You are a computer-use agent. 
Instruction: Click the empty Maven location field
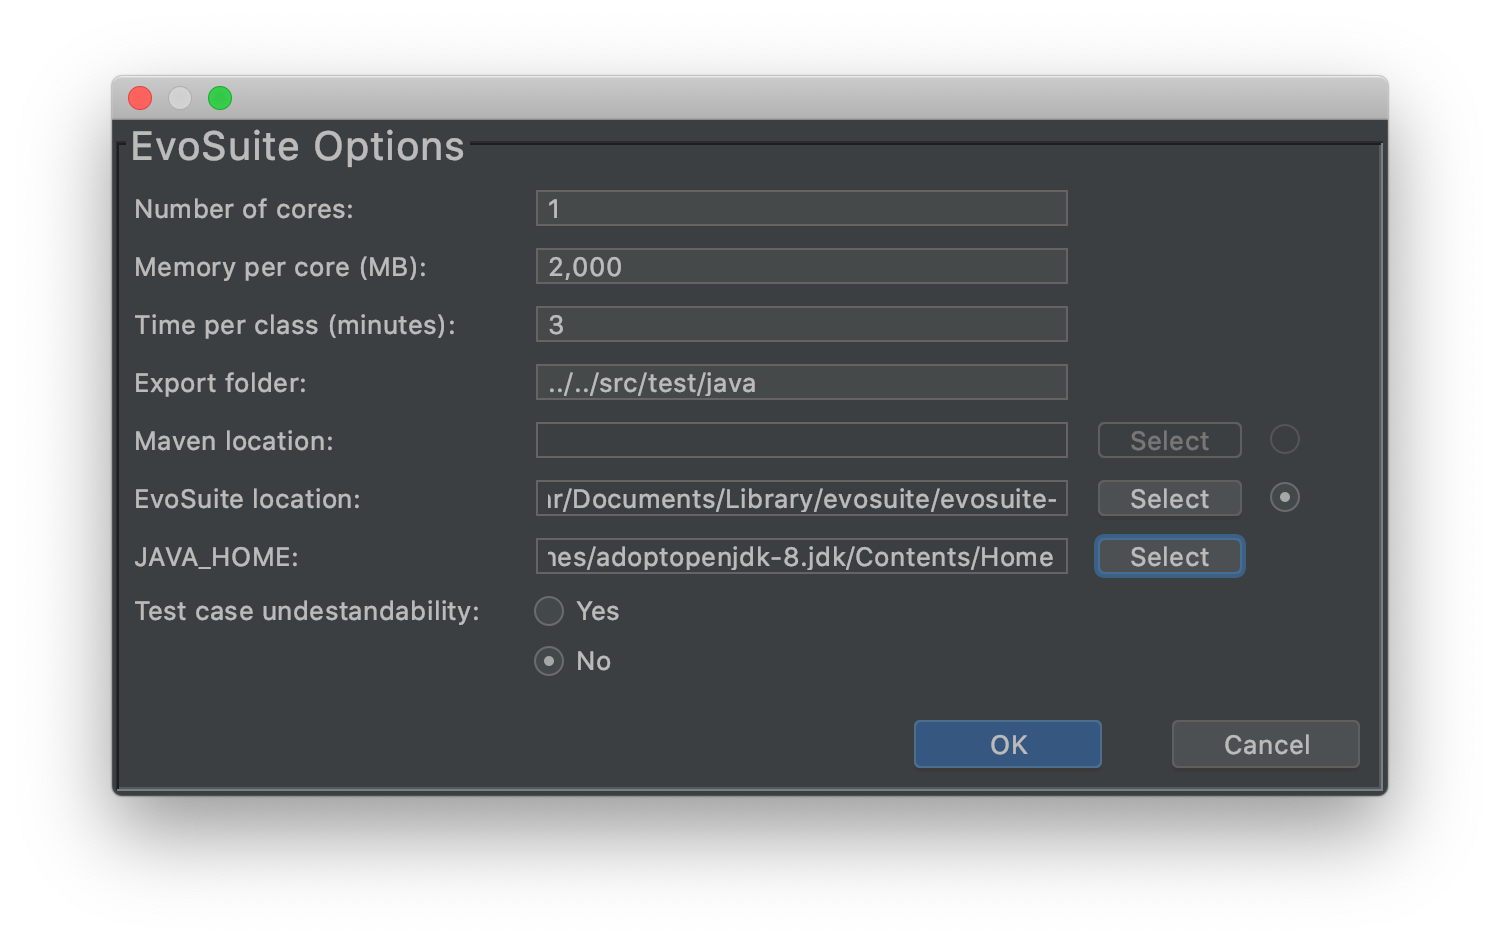coord(801,440)
